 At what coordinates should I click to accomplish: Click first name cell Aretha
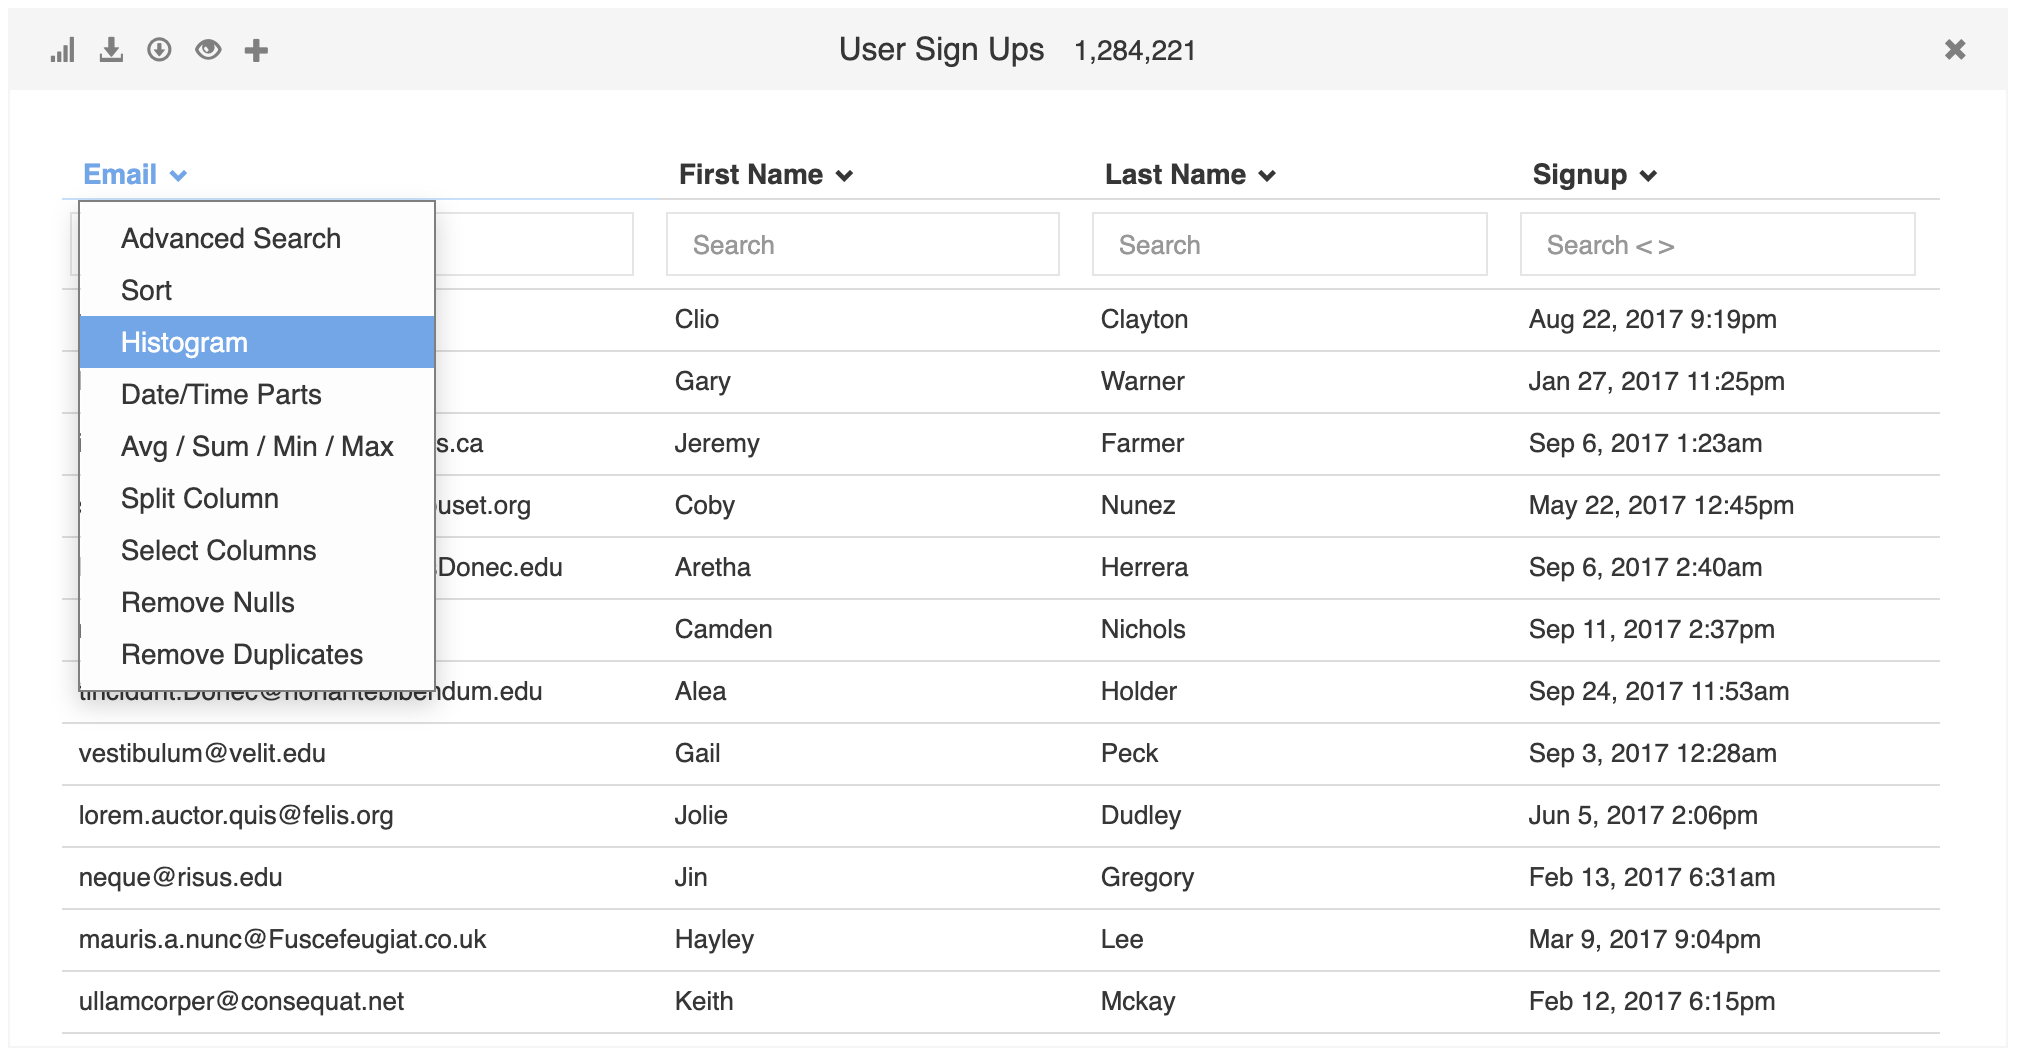tap(713, 567)
